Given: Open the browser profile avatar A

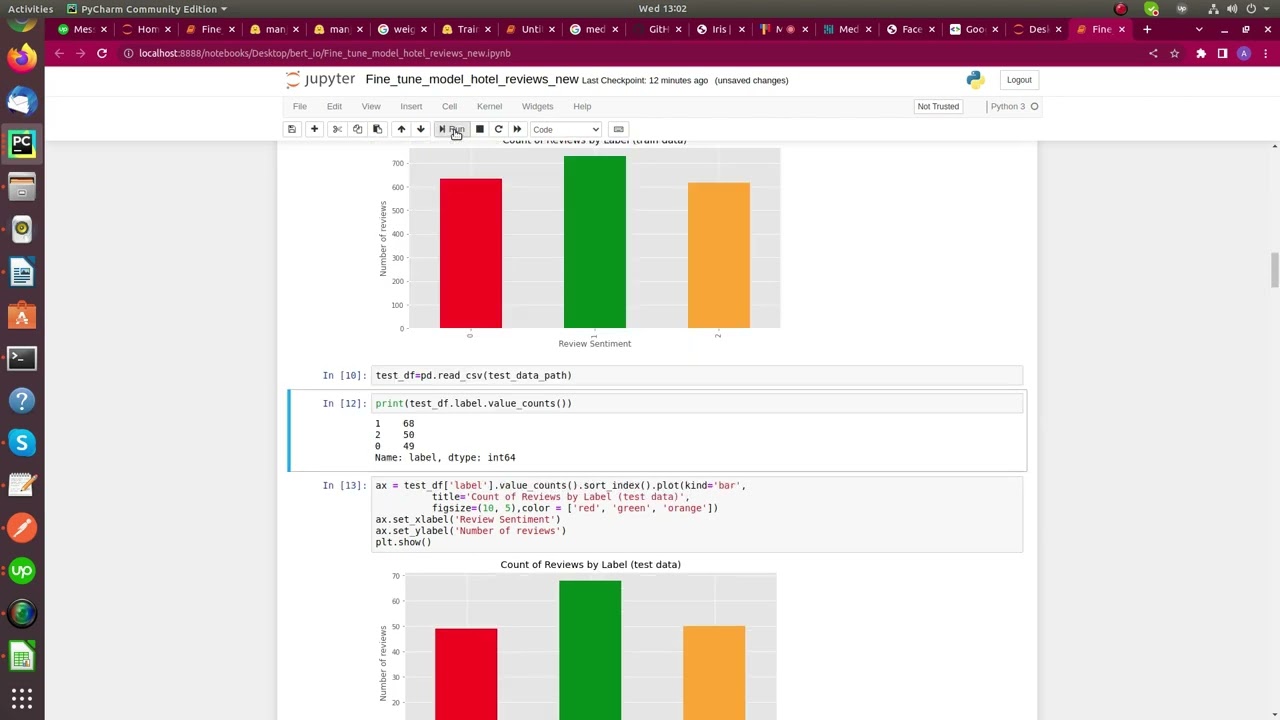Looking at the screenshot, I should point(1244,53).
